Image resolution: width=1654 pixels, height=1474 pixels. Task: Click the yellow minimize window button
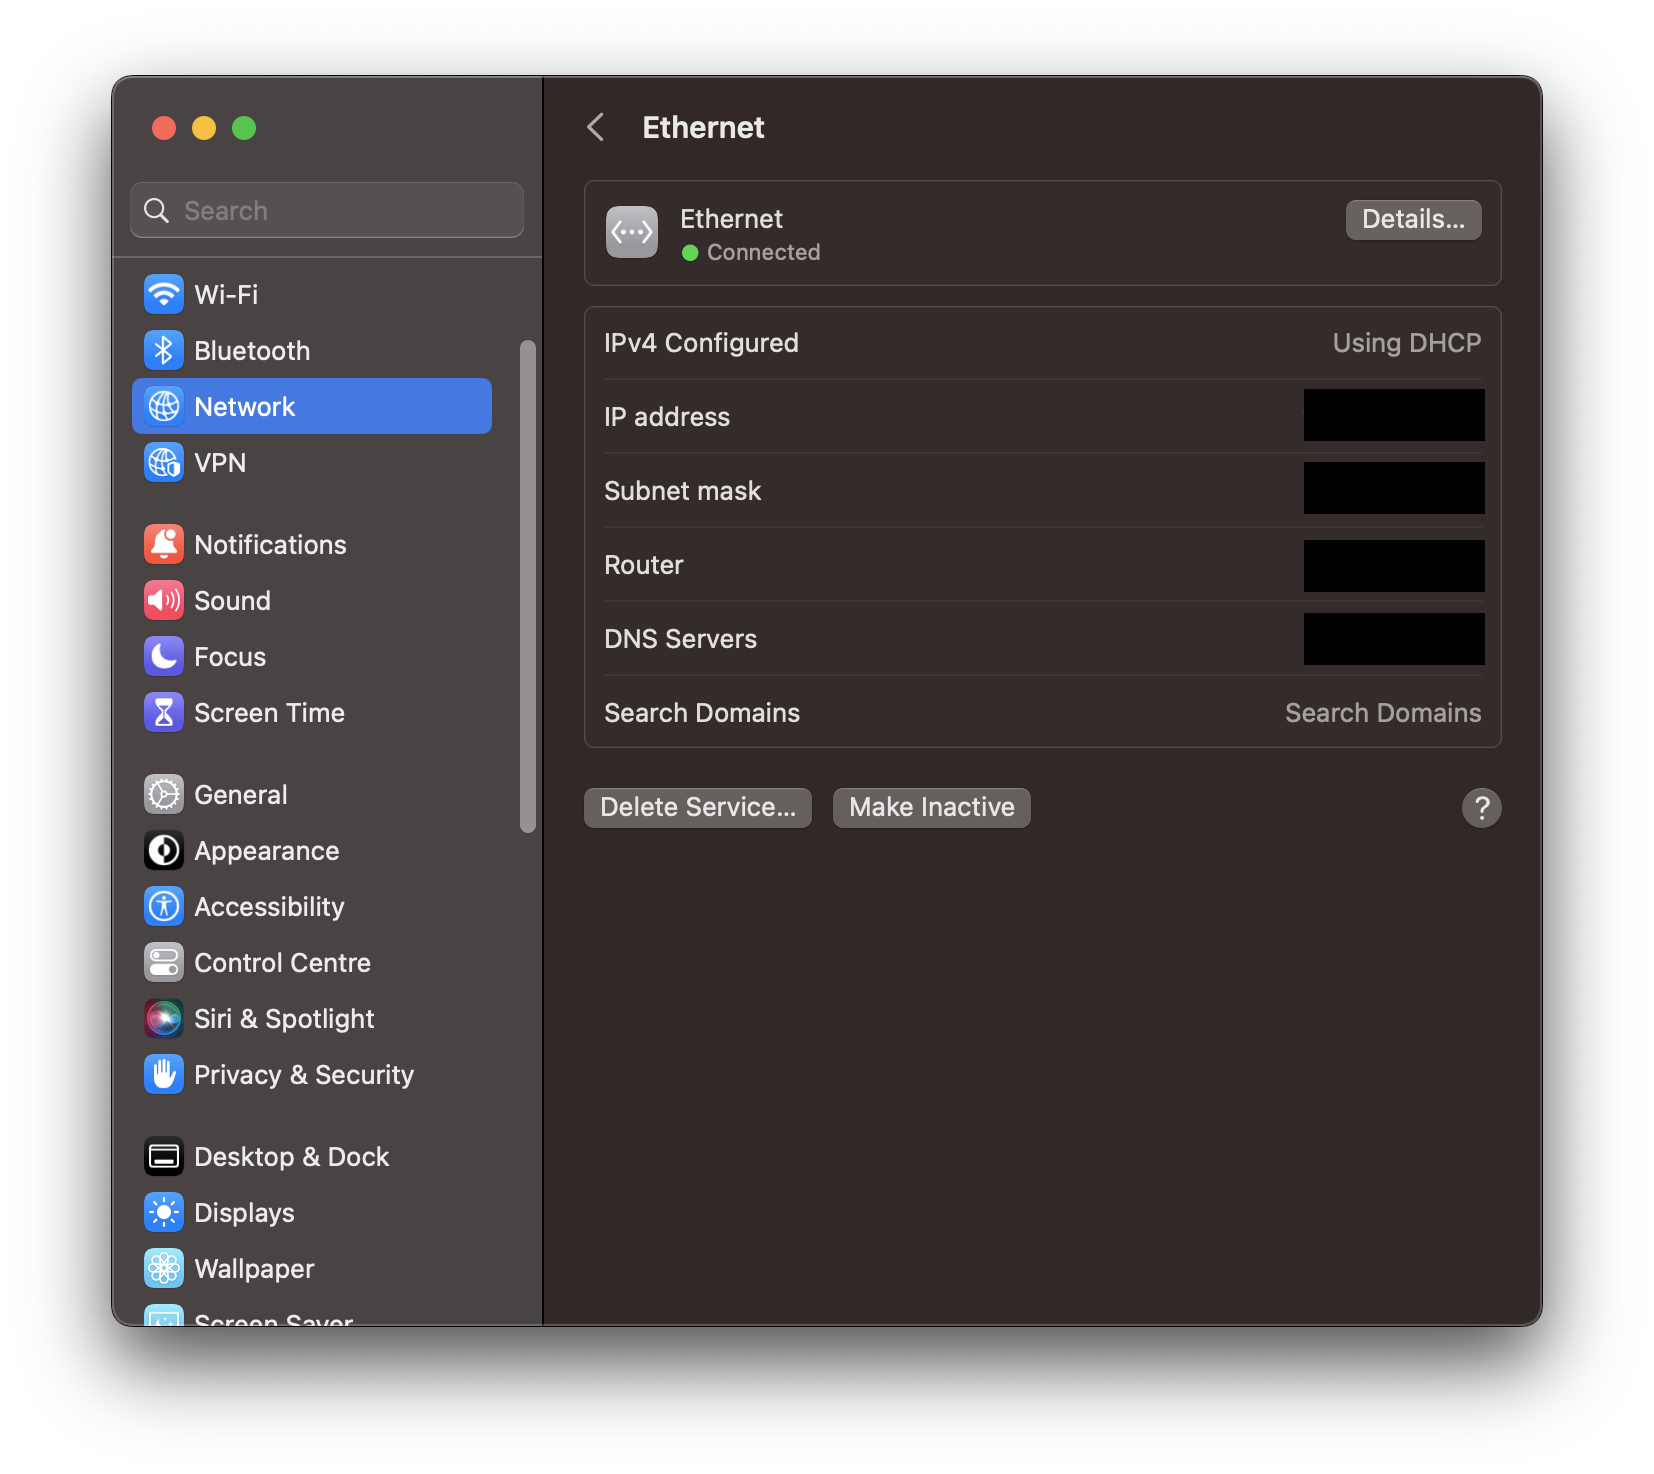(x=204, y=128)
